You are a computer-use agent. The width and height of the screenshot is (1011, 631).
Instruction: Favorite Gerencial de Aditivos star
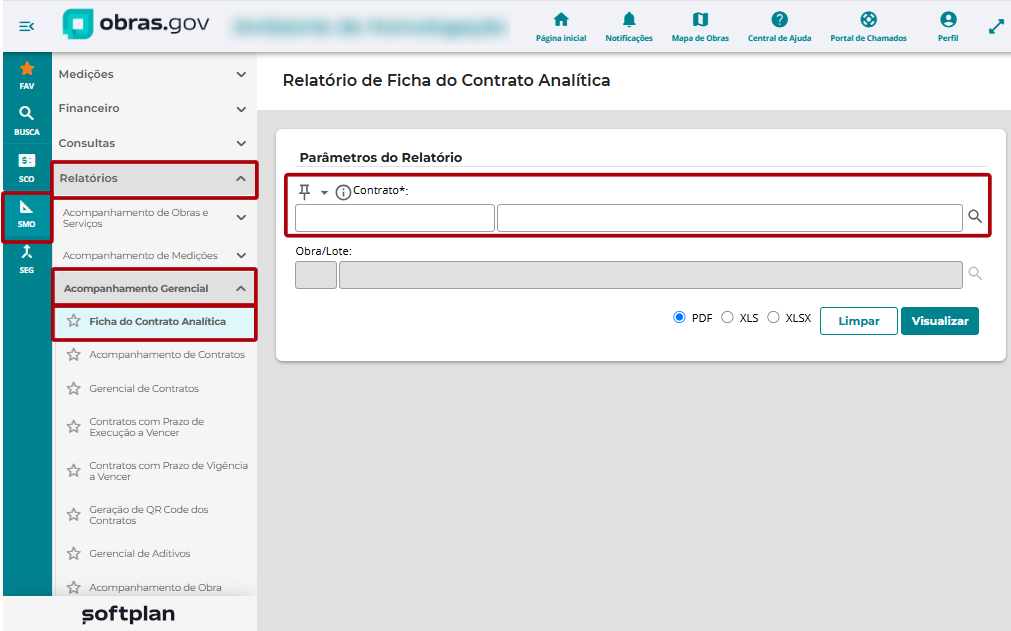(x=74, y=554)
